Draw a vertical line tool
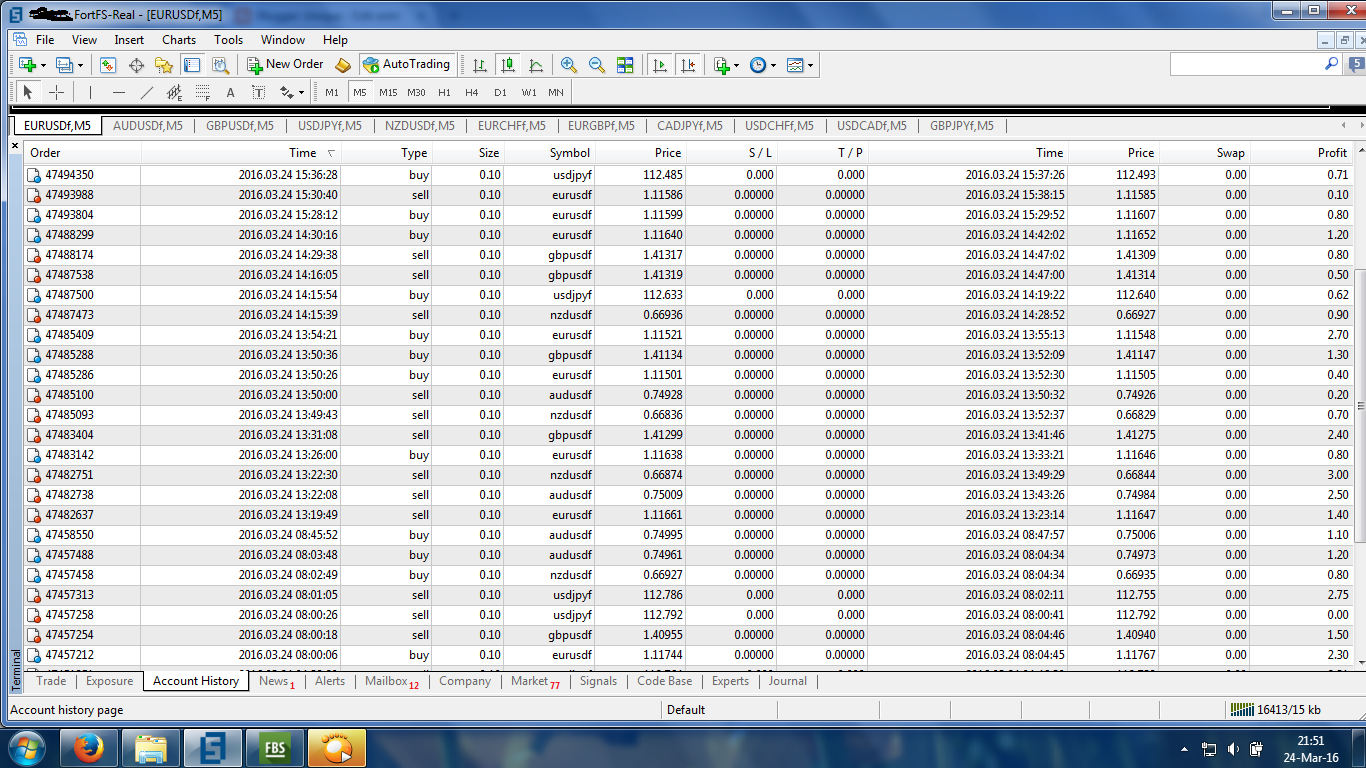This screenshot has width=1366, height=768. [90, 92]
